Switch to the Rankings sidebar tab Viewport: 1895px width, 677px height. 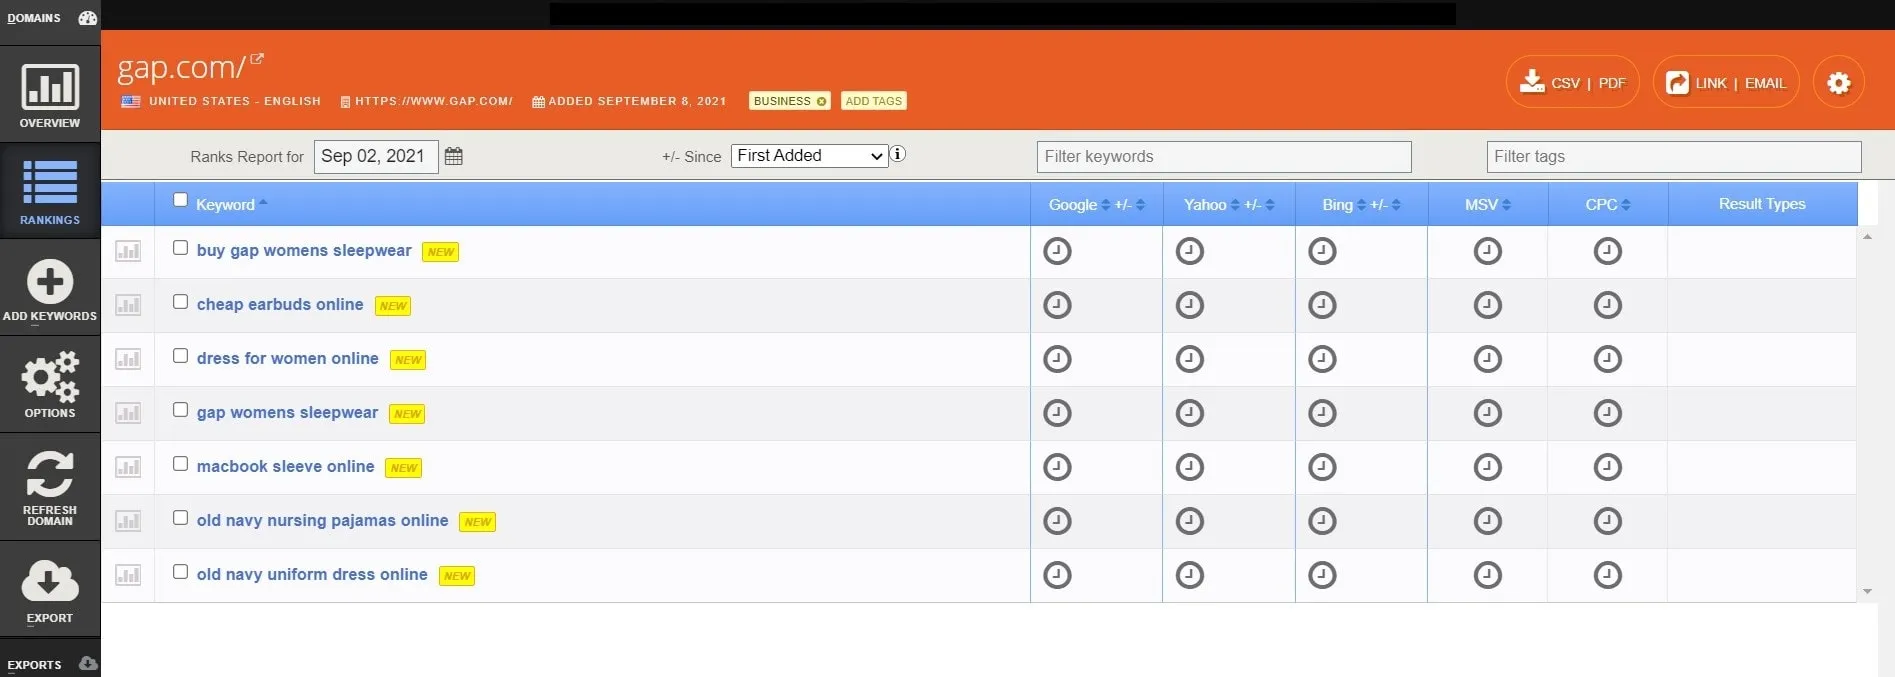click(x=50, y=190)
